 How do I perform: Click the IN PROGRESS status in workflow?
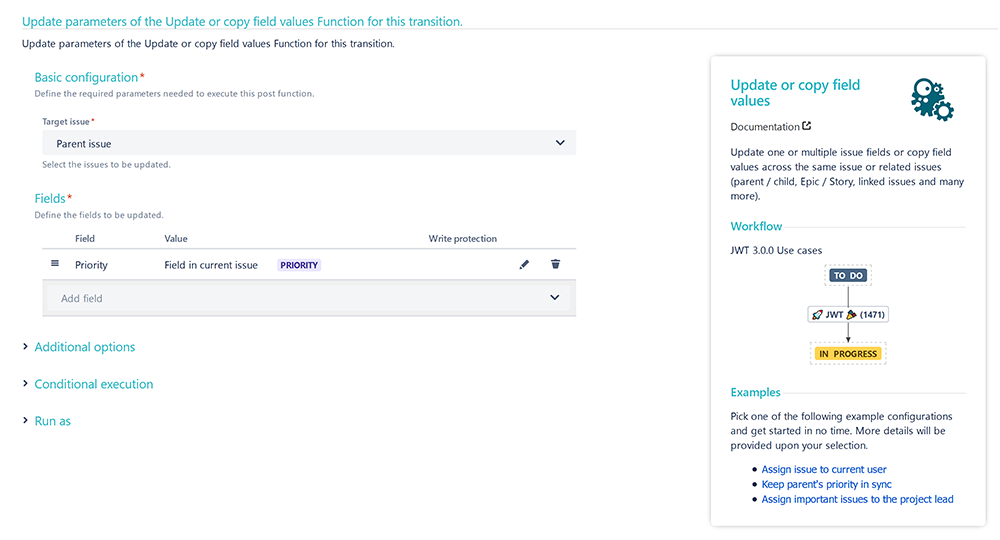tap(848, 354)
